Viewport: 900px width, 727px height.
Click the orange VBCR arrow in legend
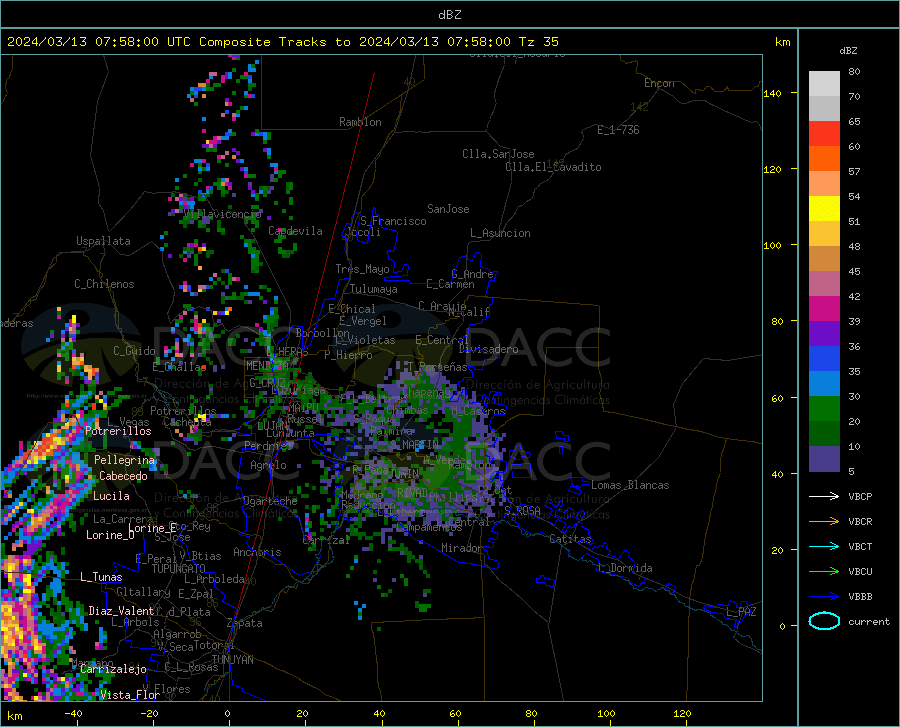click(824, 522)
